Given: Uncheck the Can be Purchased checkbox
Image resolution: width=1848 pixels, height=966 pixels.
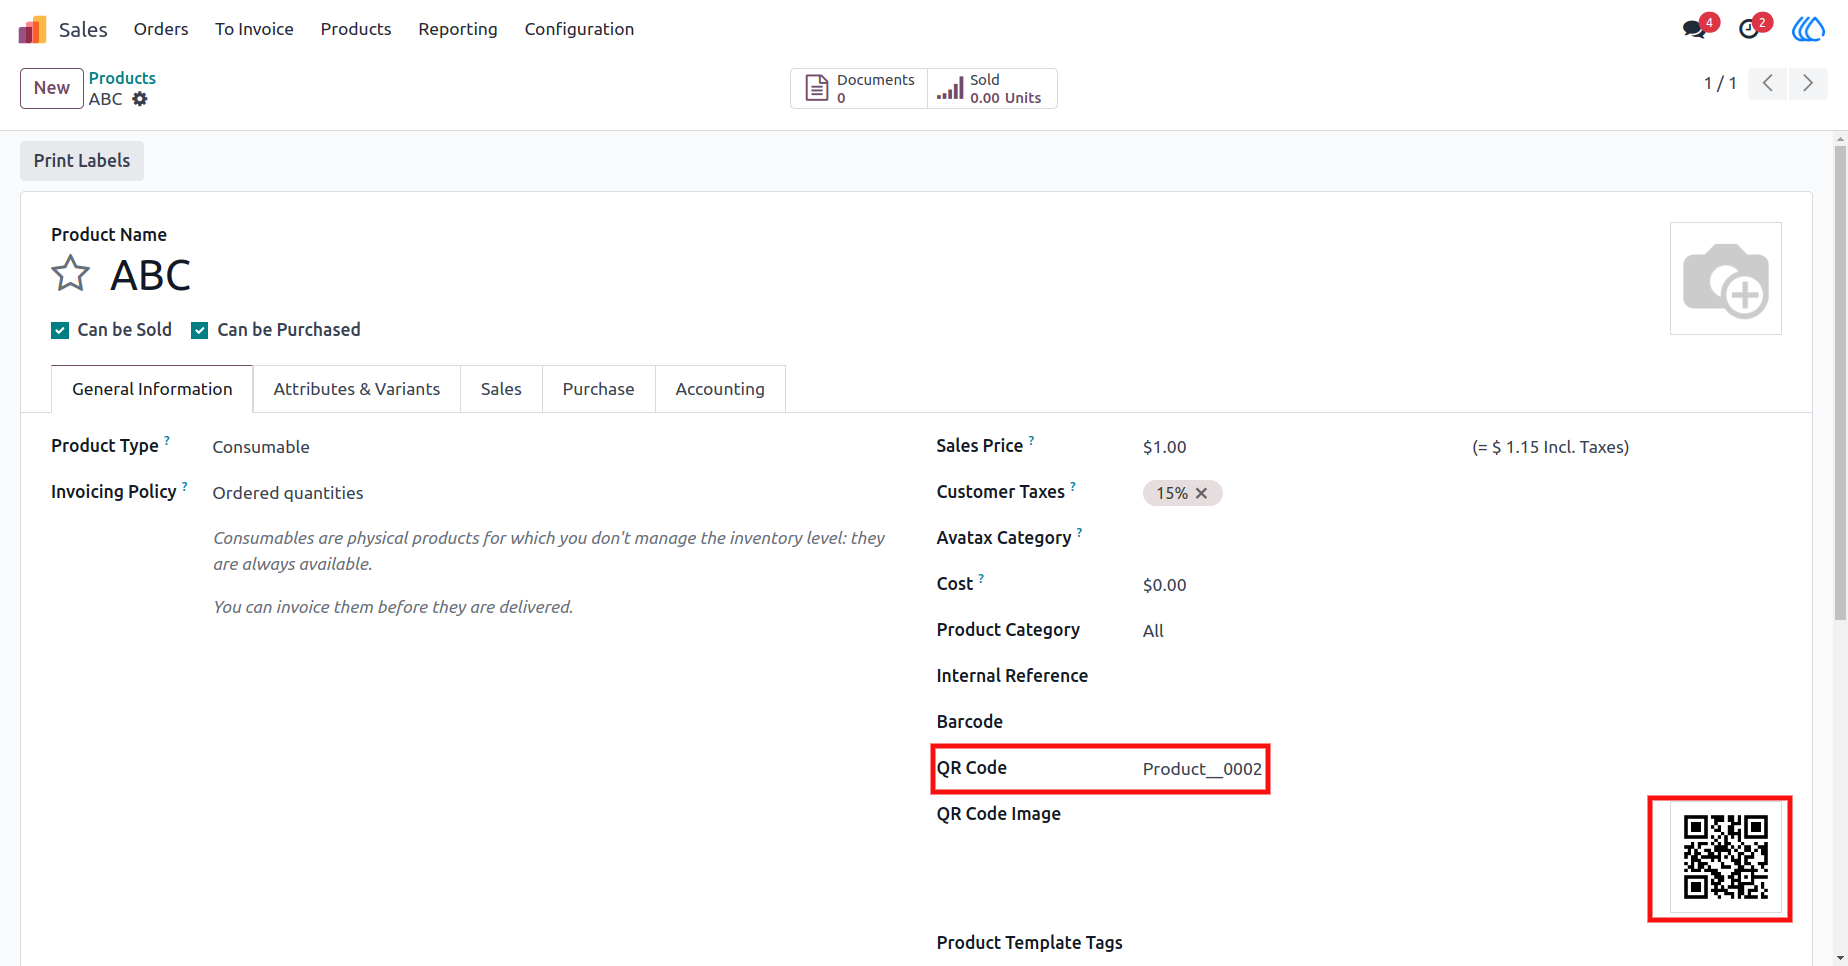Looking at the screenshot, I should pos(200,330).
